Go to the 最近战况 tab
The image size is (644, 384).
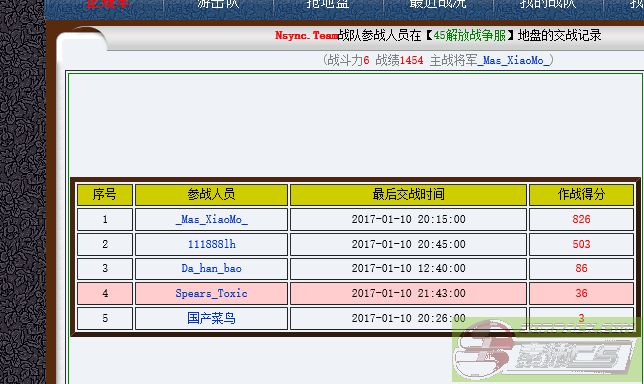point(438,4)
